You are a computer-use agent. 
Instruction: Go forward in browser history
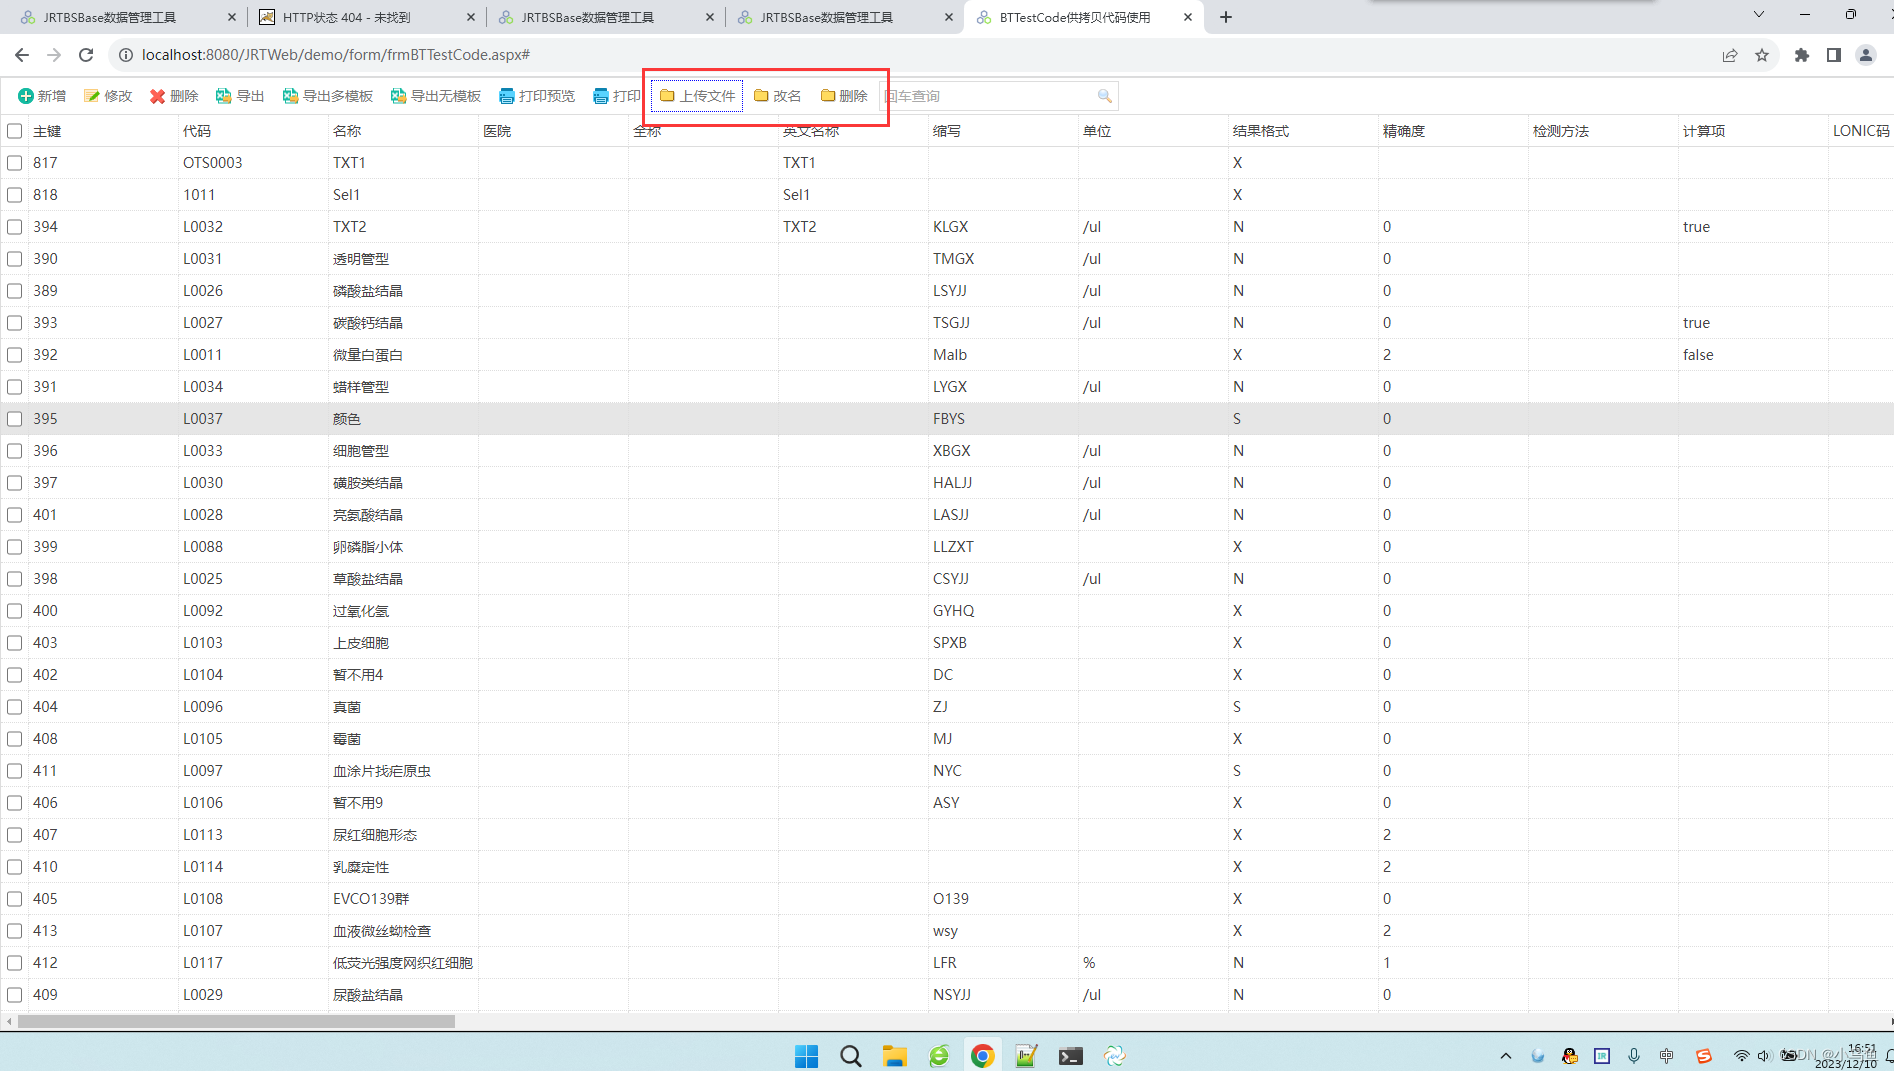pos(54,55)
